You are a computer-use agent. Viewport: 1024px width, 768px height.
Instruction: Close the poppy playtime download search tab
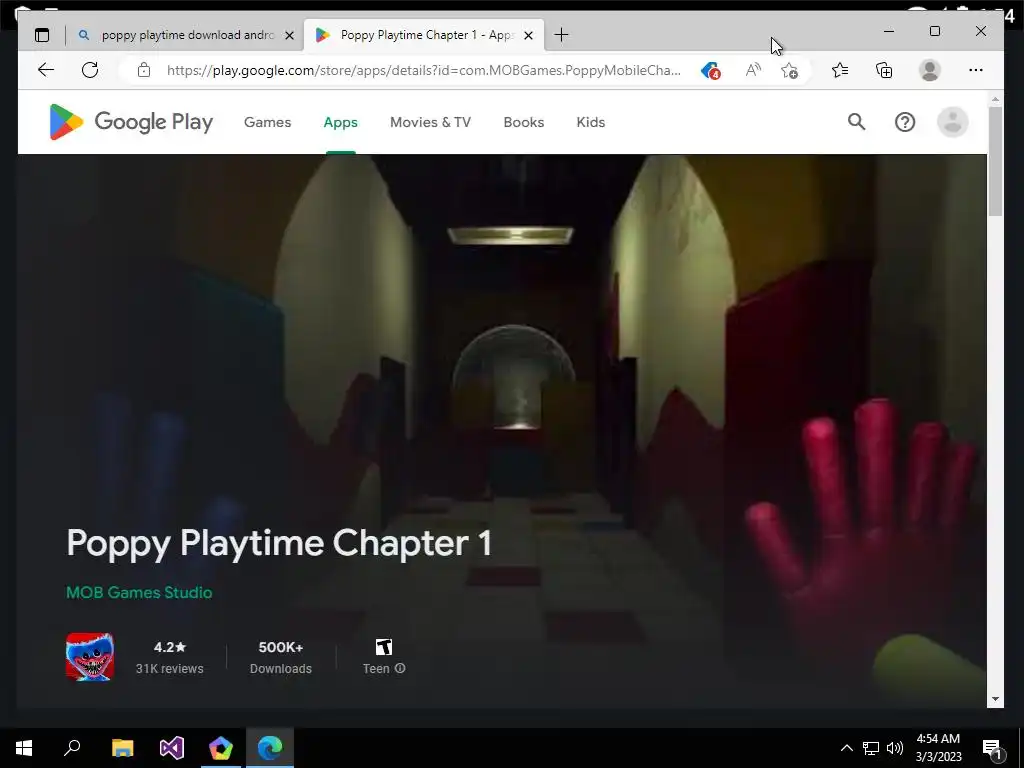(x=289, y=35)
